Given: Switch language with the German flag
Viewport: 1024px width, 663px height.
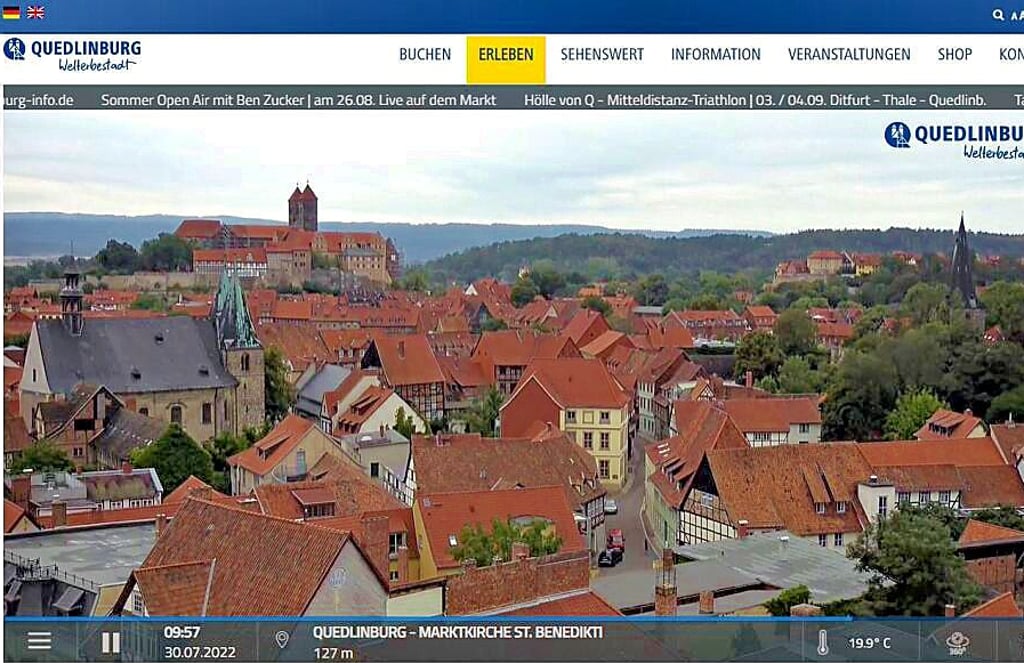Looking at the screenshot, I should pyautogui.click(x=11, y=13).
